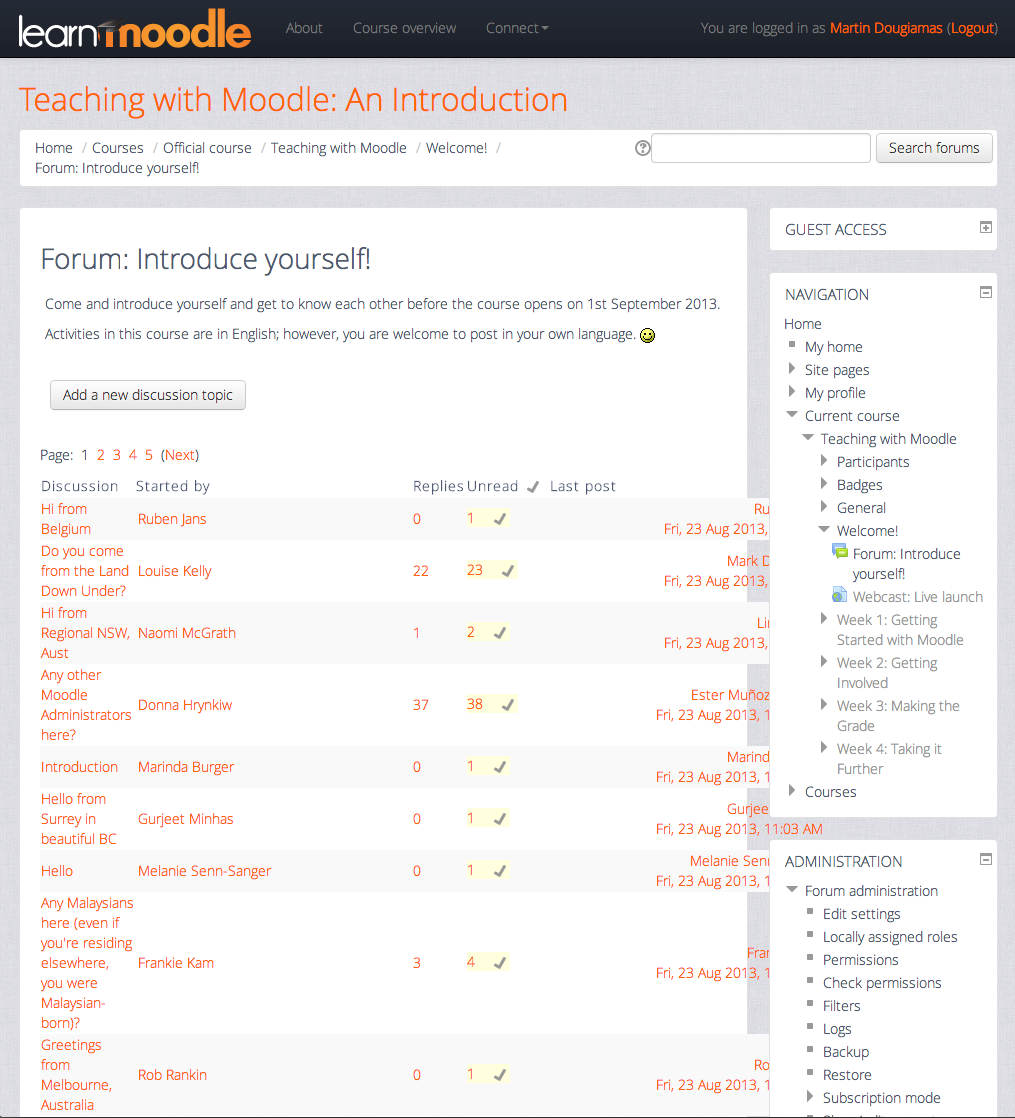Expand General tree node
Viewport: 1015px width, 1118px height.
(x=824, y=506)
